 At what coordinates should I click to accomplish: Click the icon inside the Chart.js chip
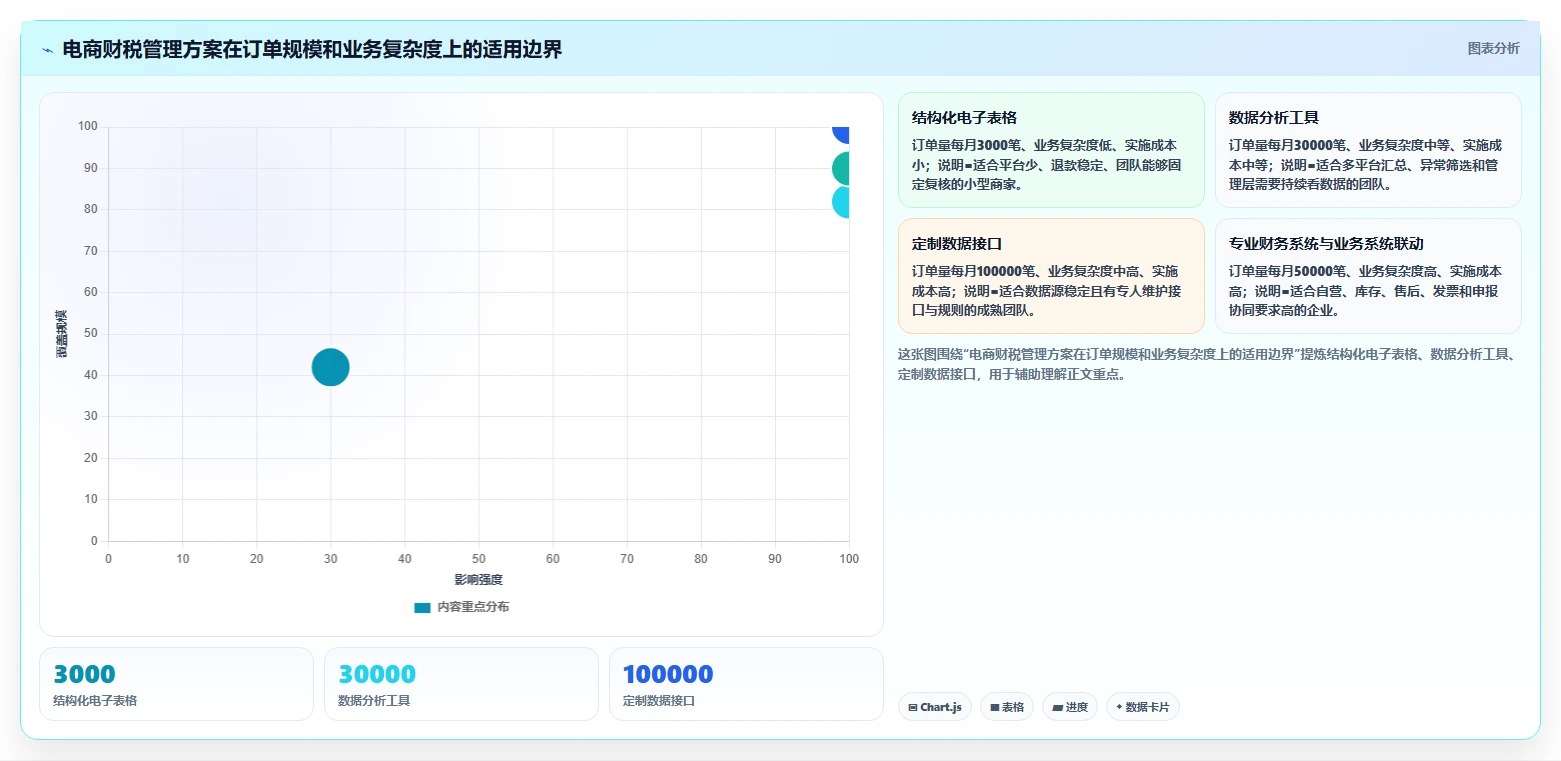pos(913,707)
